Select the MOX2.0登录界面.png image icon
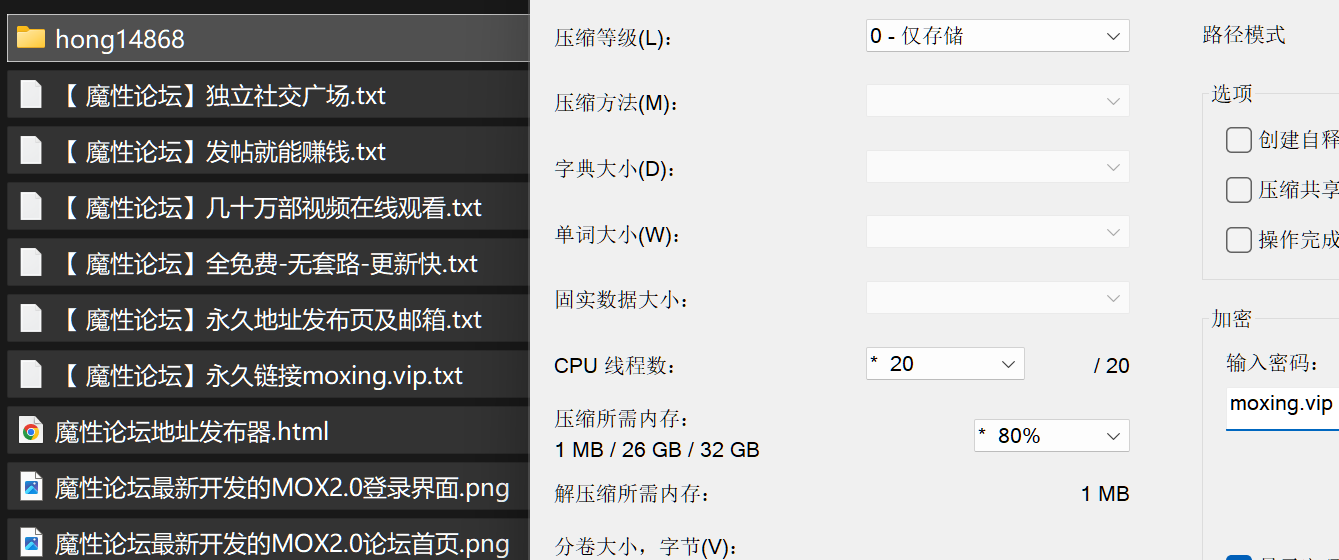Viewport: 1339px width, 560px height. click(31, 488)
